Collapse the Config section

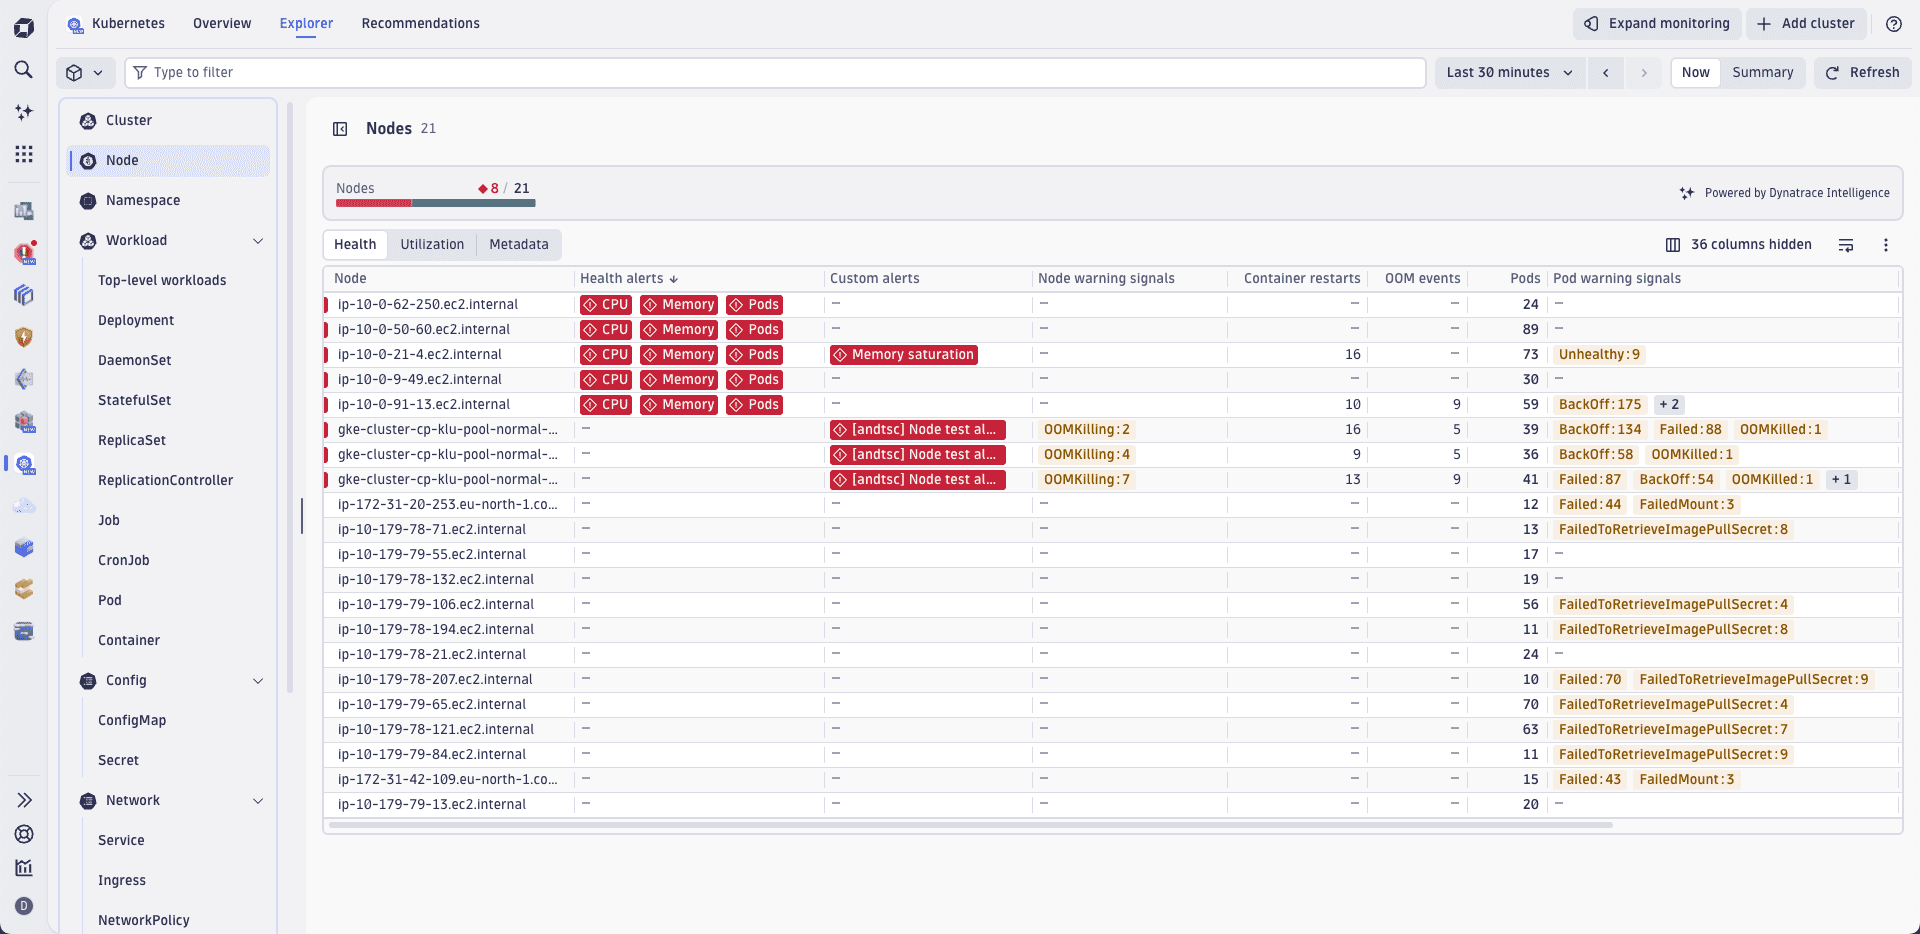click(259, 680)
